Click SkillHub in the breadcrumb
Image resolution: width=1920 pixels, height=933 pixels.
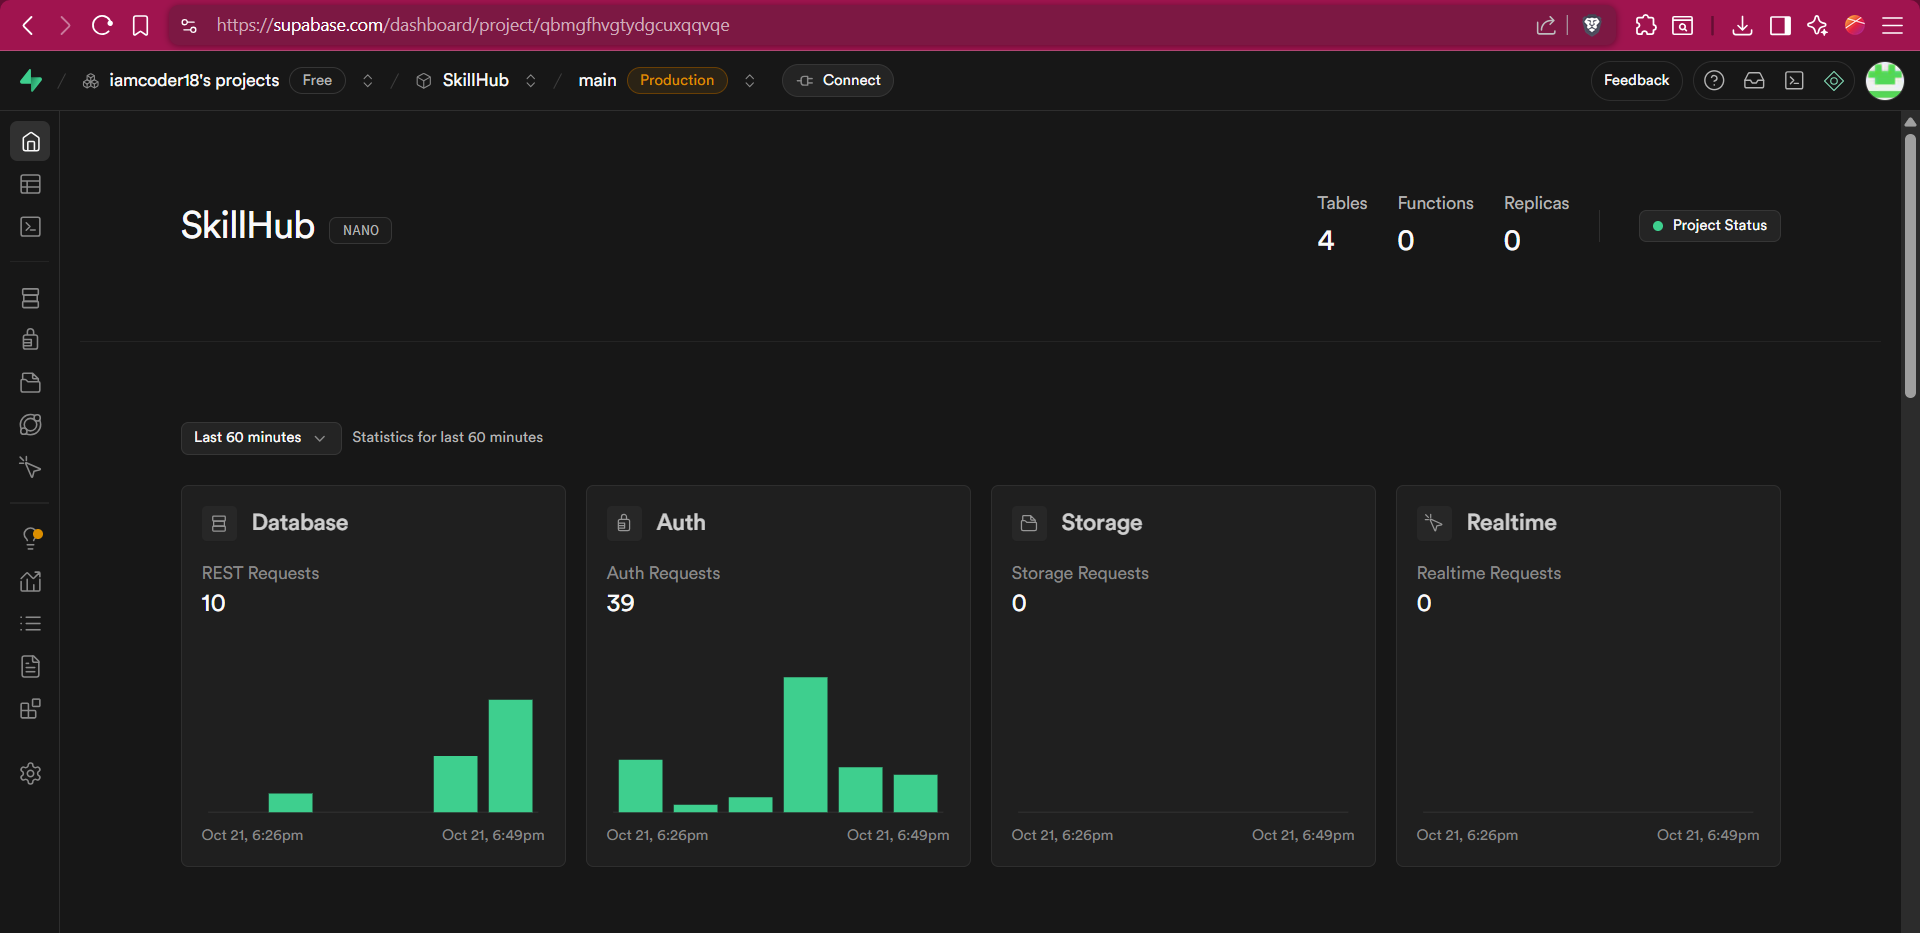coord(476,81)
